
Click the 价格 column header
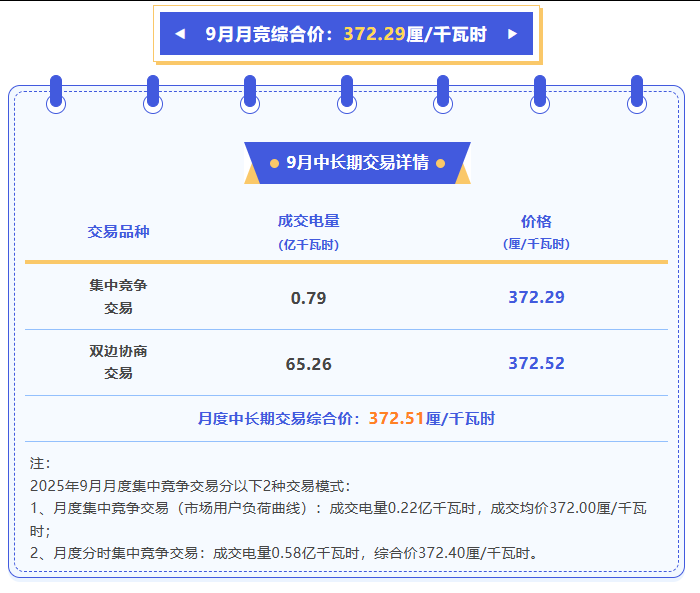[x=536, y=222]
